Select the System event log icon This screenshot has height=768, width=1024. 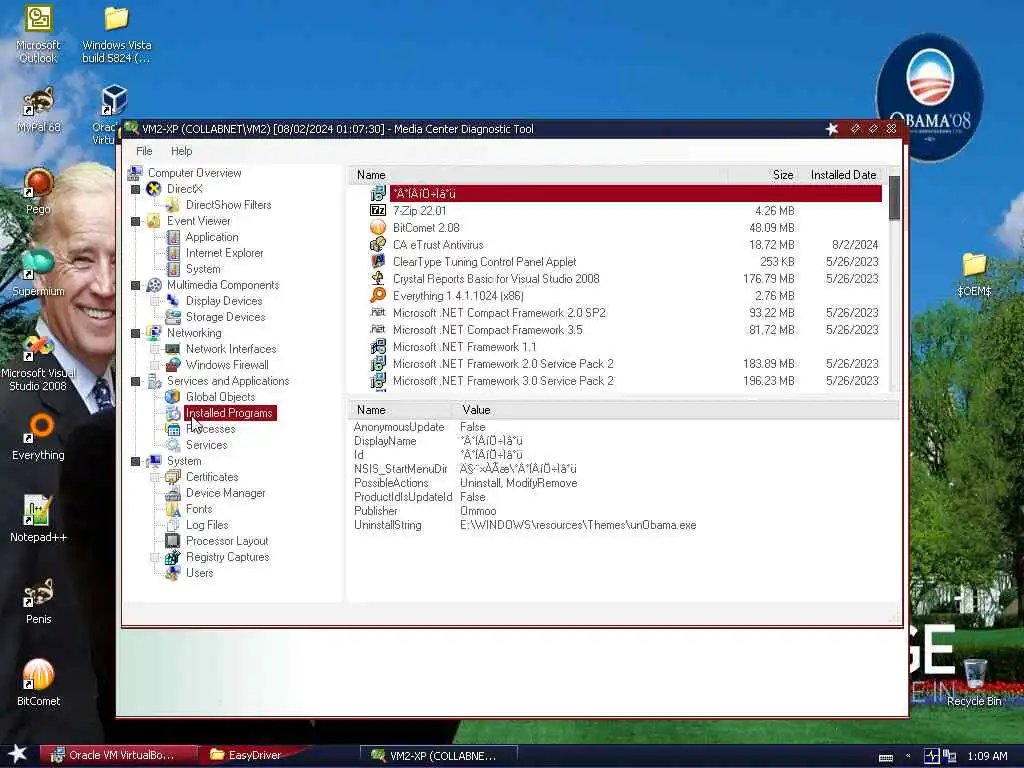(x=172, y=269)
